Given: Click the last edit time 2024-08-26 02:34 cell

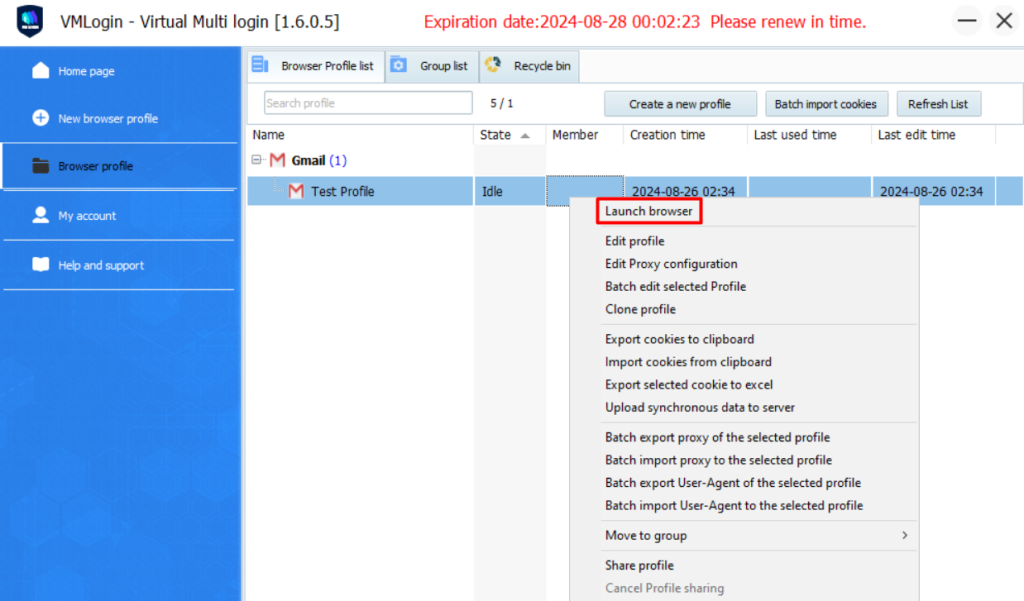Looking at the screenshot, I should 933,191.
